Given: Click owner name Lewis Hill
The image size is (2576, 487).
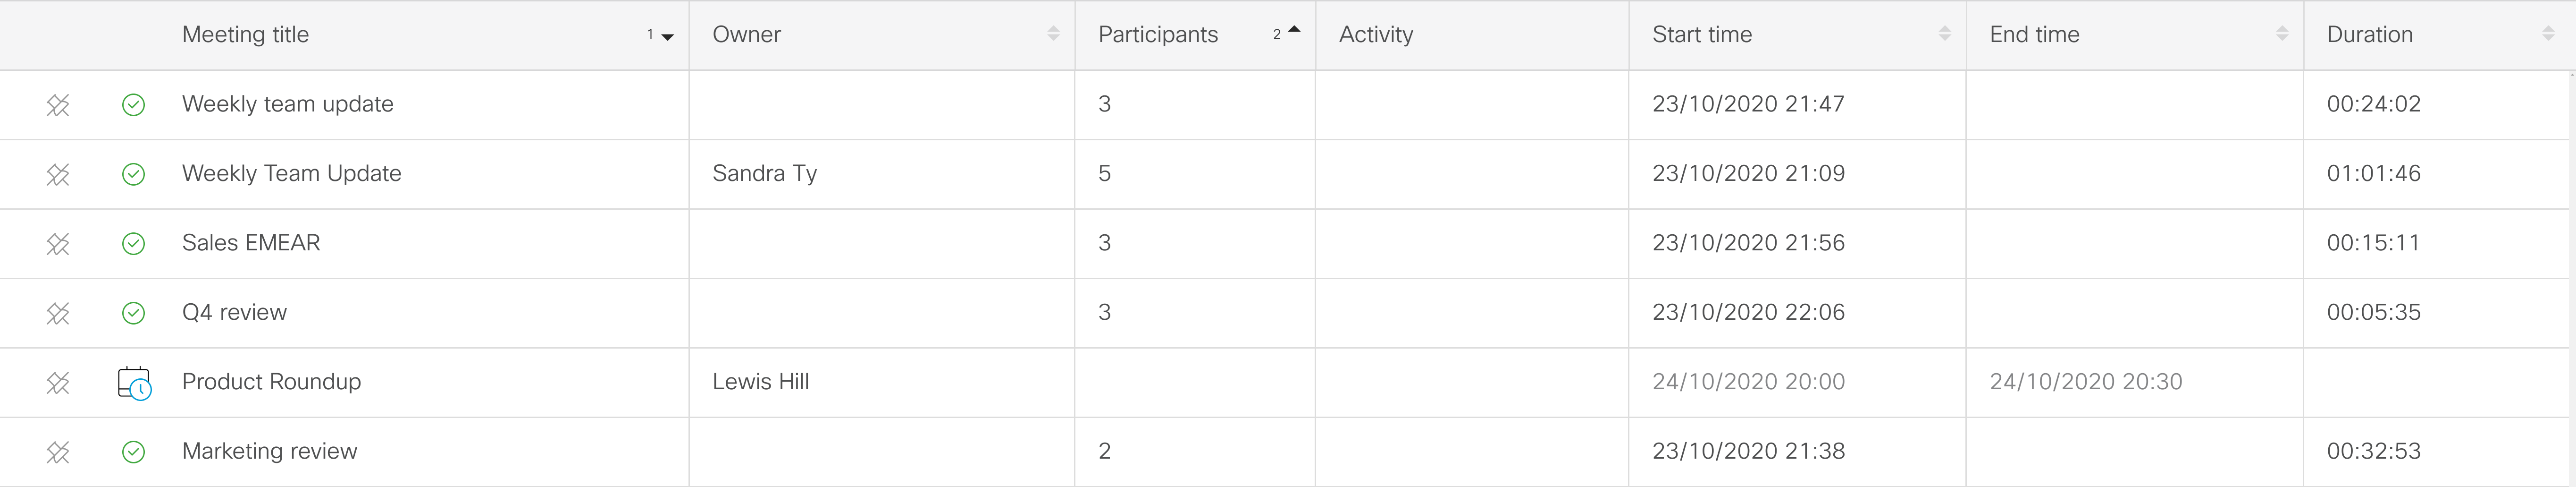Looking at the screenshot, I should tap(761, 382).
